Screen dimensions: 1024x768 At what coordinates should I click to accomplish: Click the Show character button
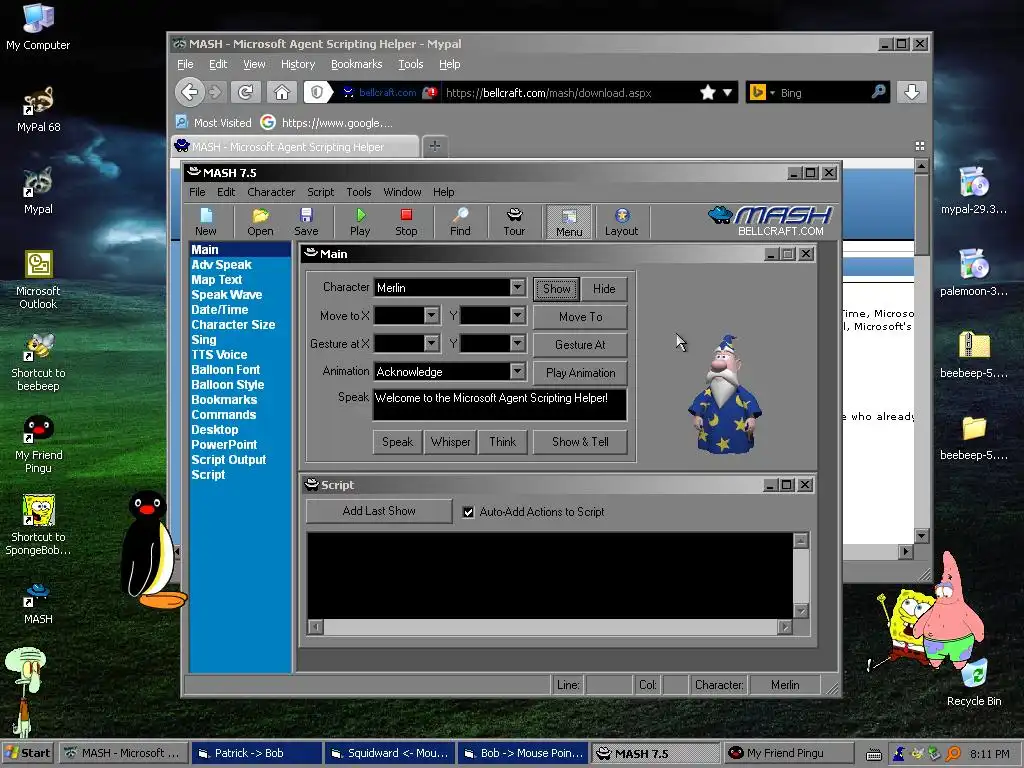pos(556,289)
